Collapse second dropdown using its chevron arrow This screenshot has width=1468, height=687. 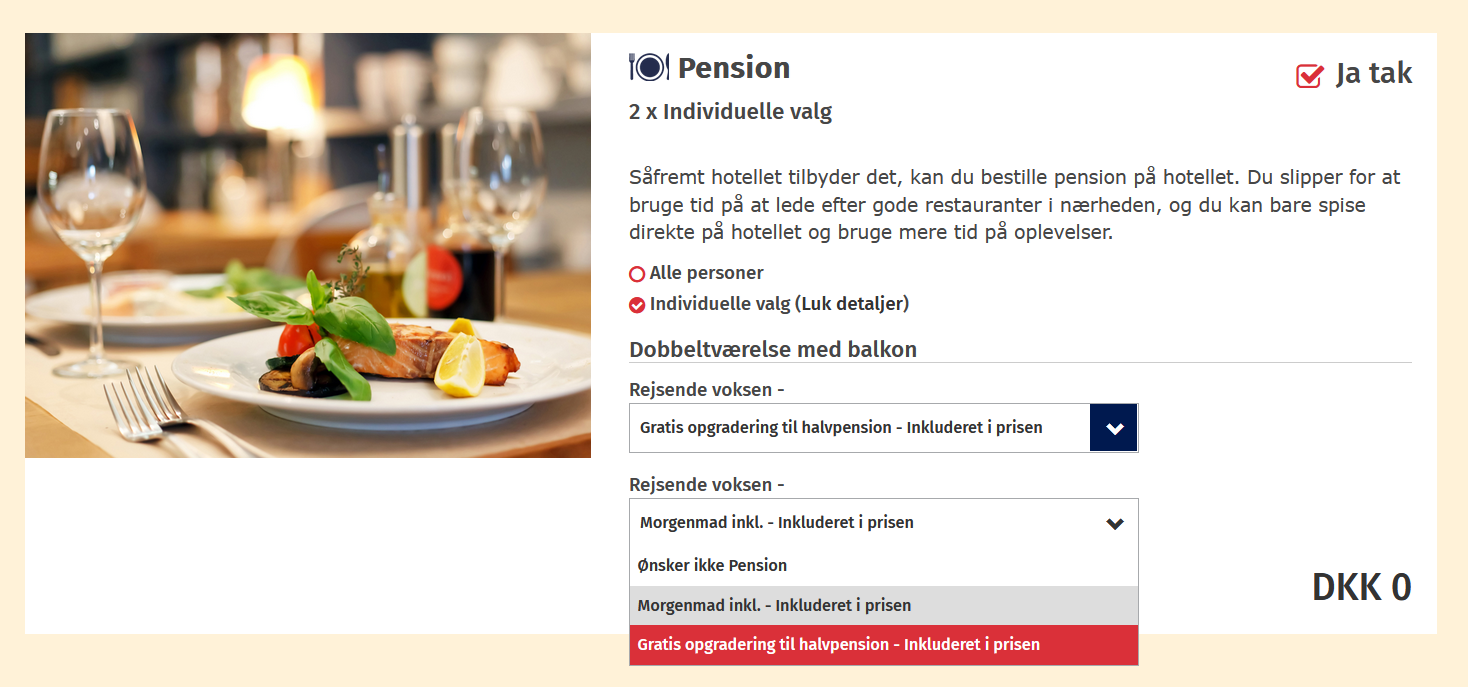tap(1115, 523)
